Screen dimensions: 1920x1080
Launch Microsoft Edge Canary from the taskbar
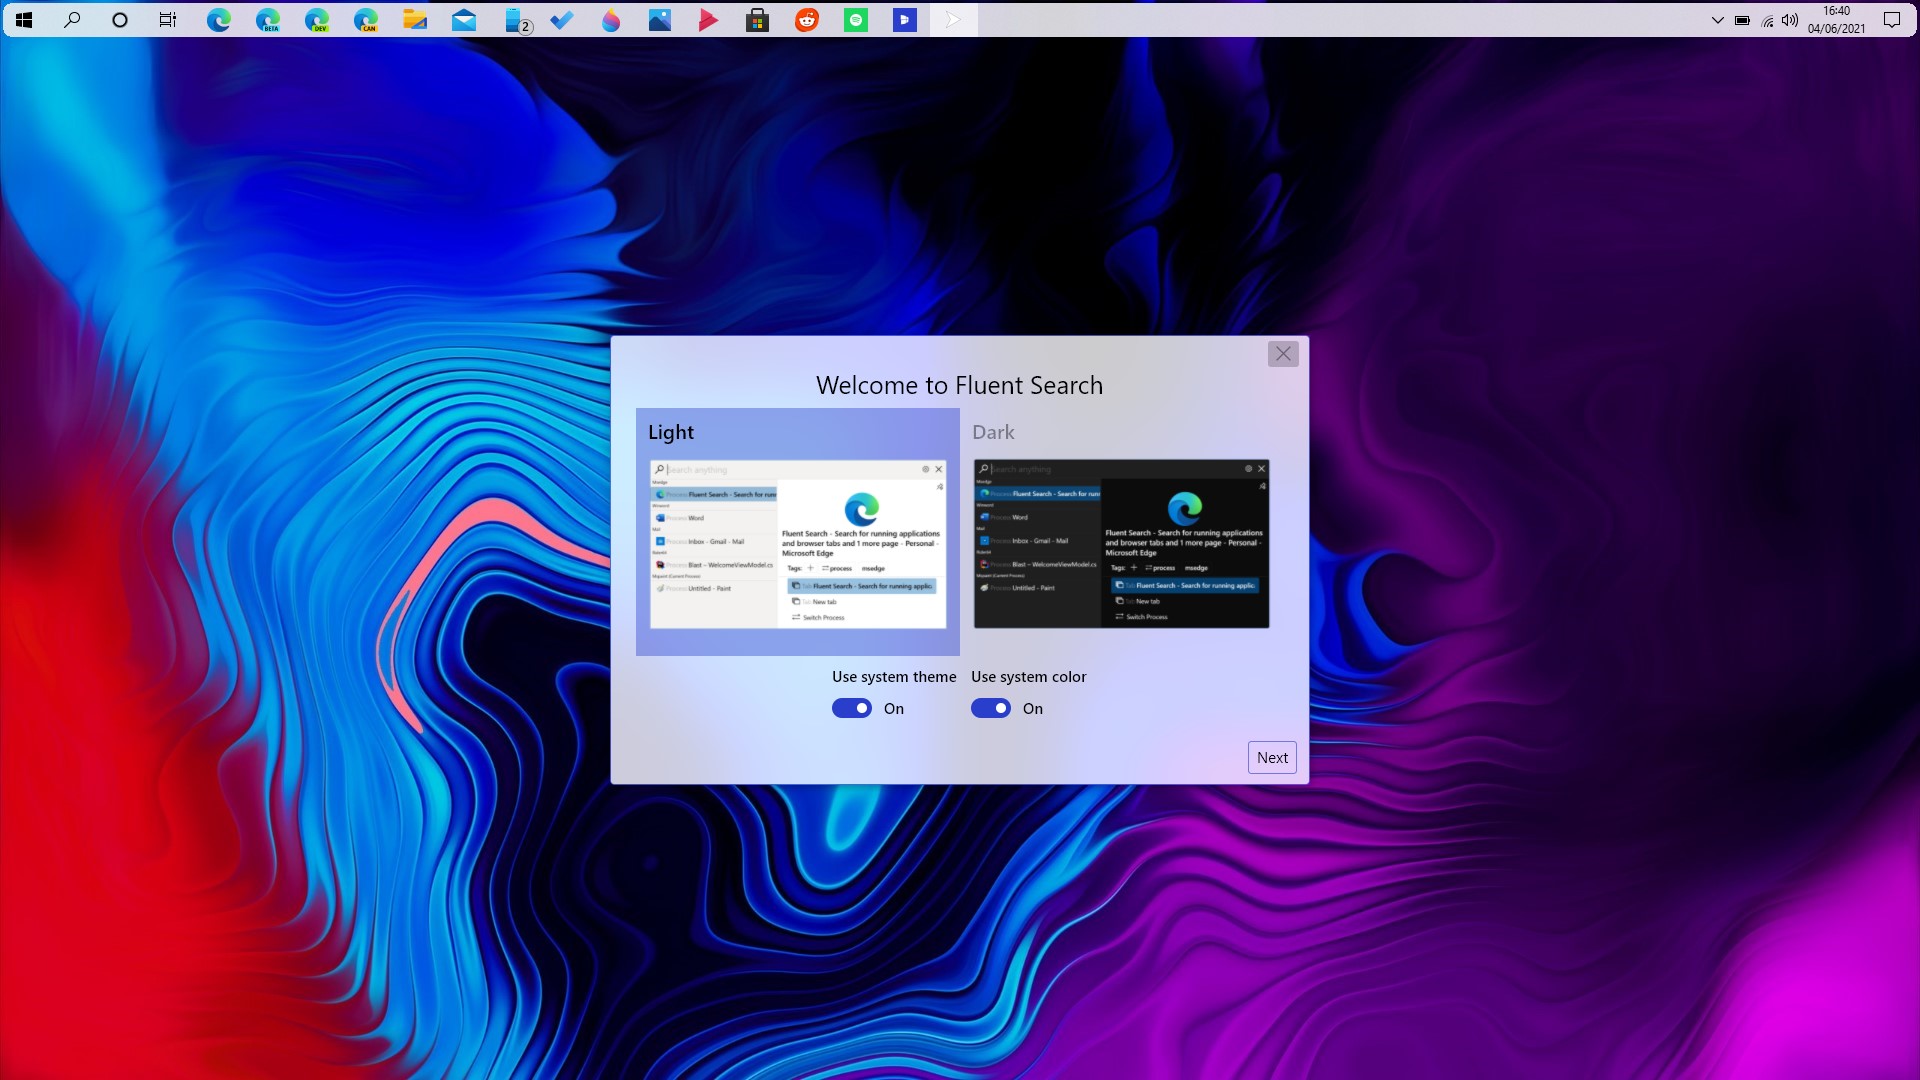[365, 20]
